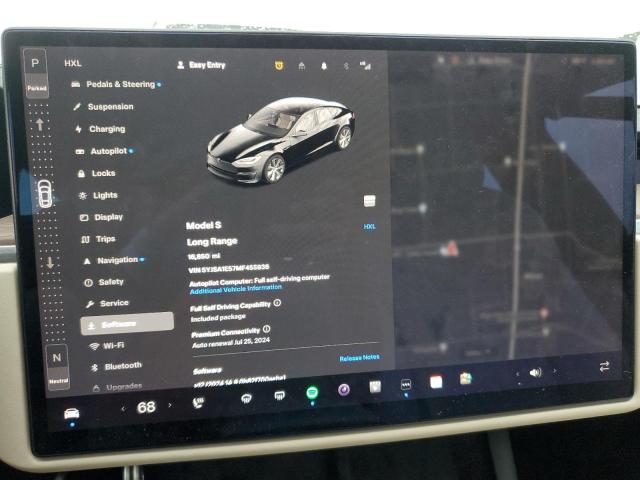Tap the info icon next to Full Self Driving Capability

coord(277,303)
